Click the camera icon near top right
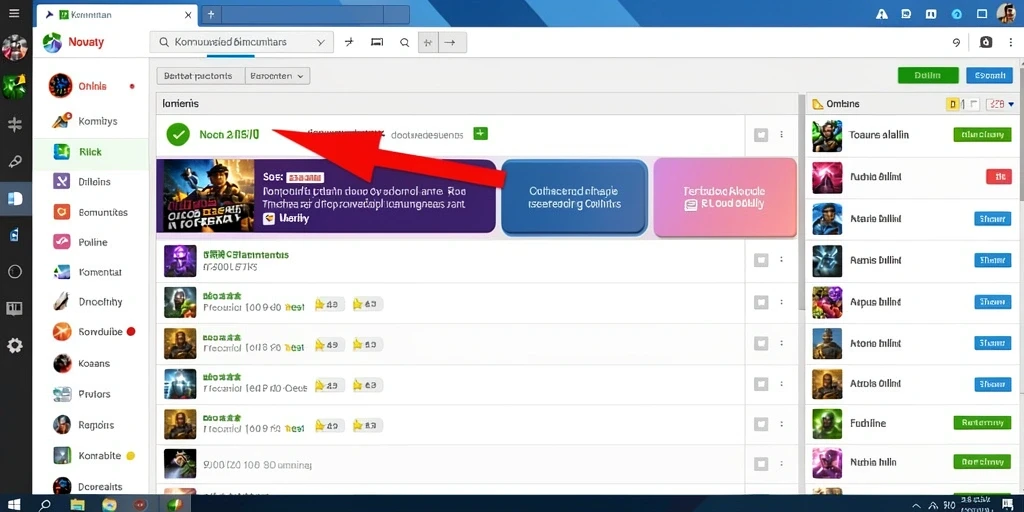 click(x=986, y=42)
